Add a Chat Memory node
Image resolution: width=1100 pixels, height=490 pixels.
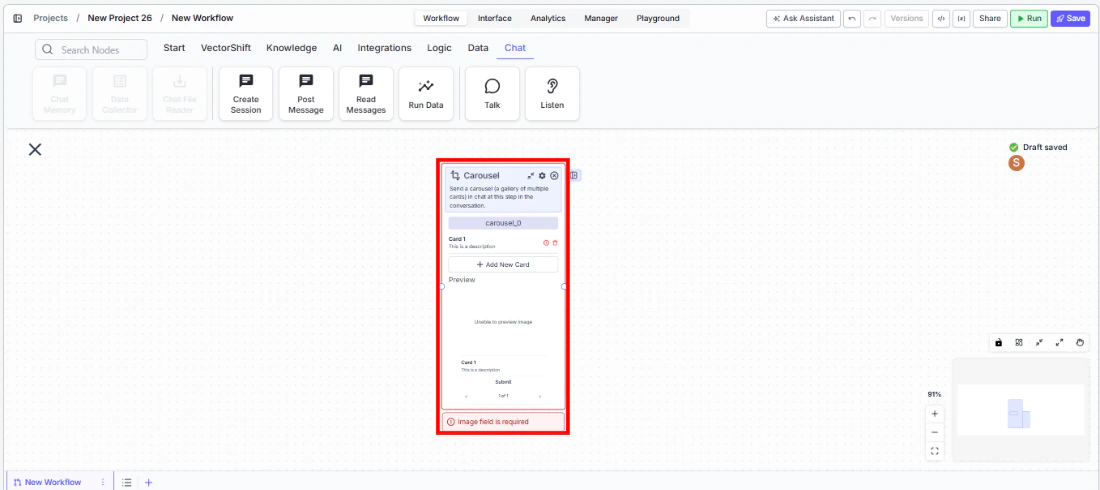60,94
